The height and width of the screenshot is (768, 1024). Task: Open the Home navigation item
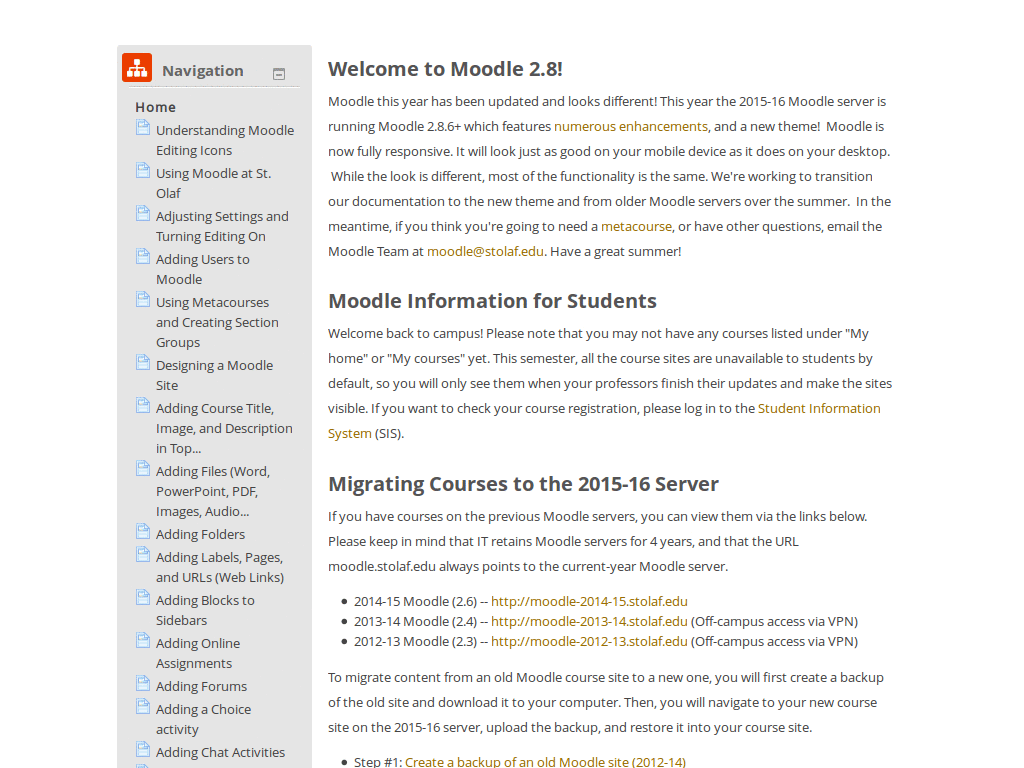pos(155,107)
